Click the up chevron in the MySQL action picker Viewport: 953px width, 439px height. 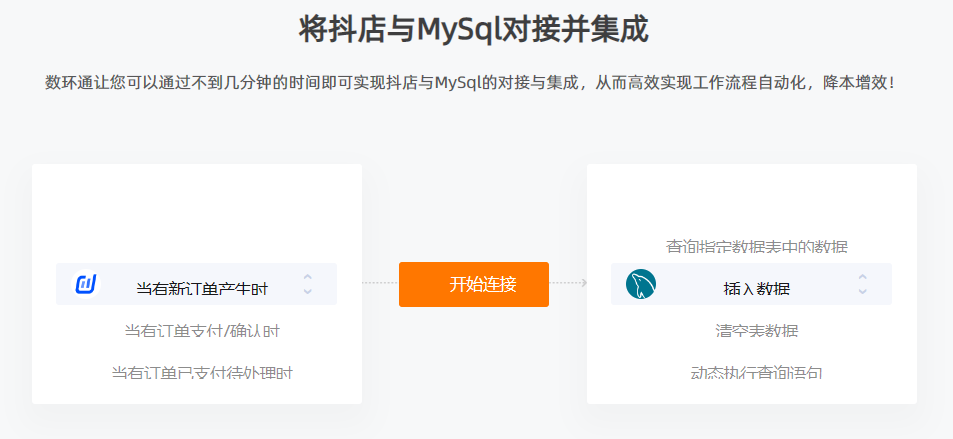pos(862,277)
